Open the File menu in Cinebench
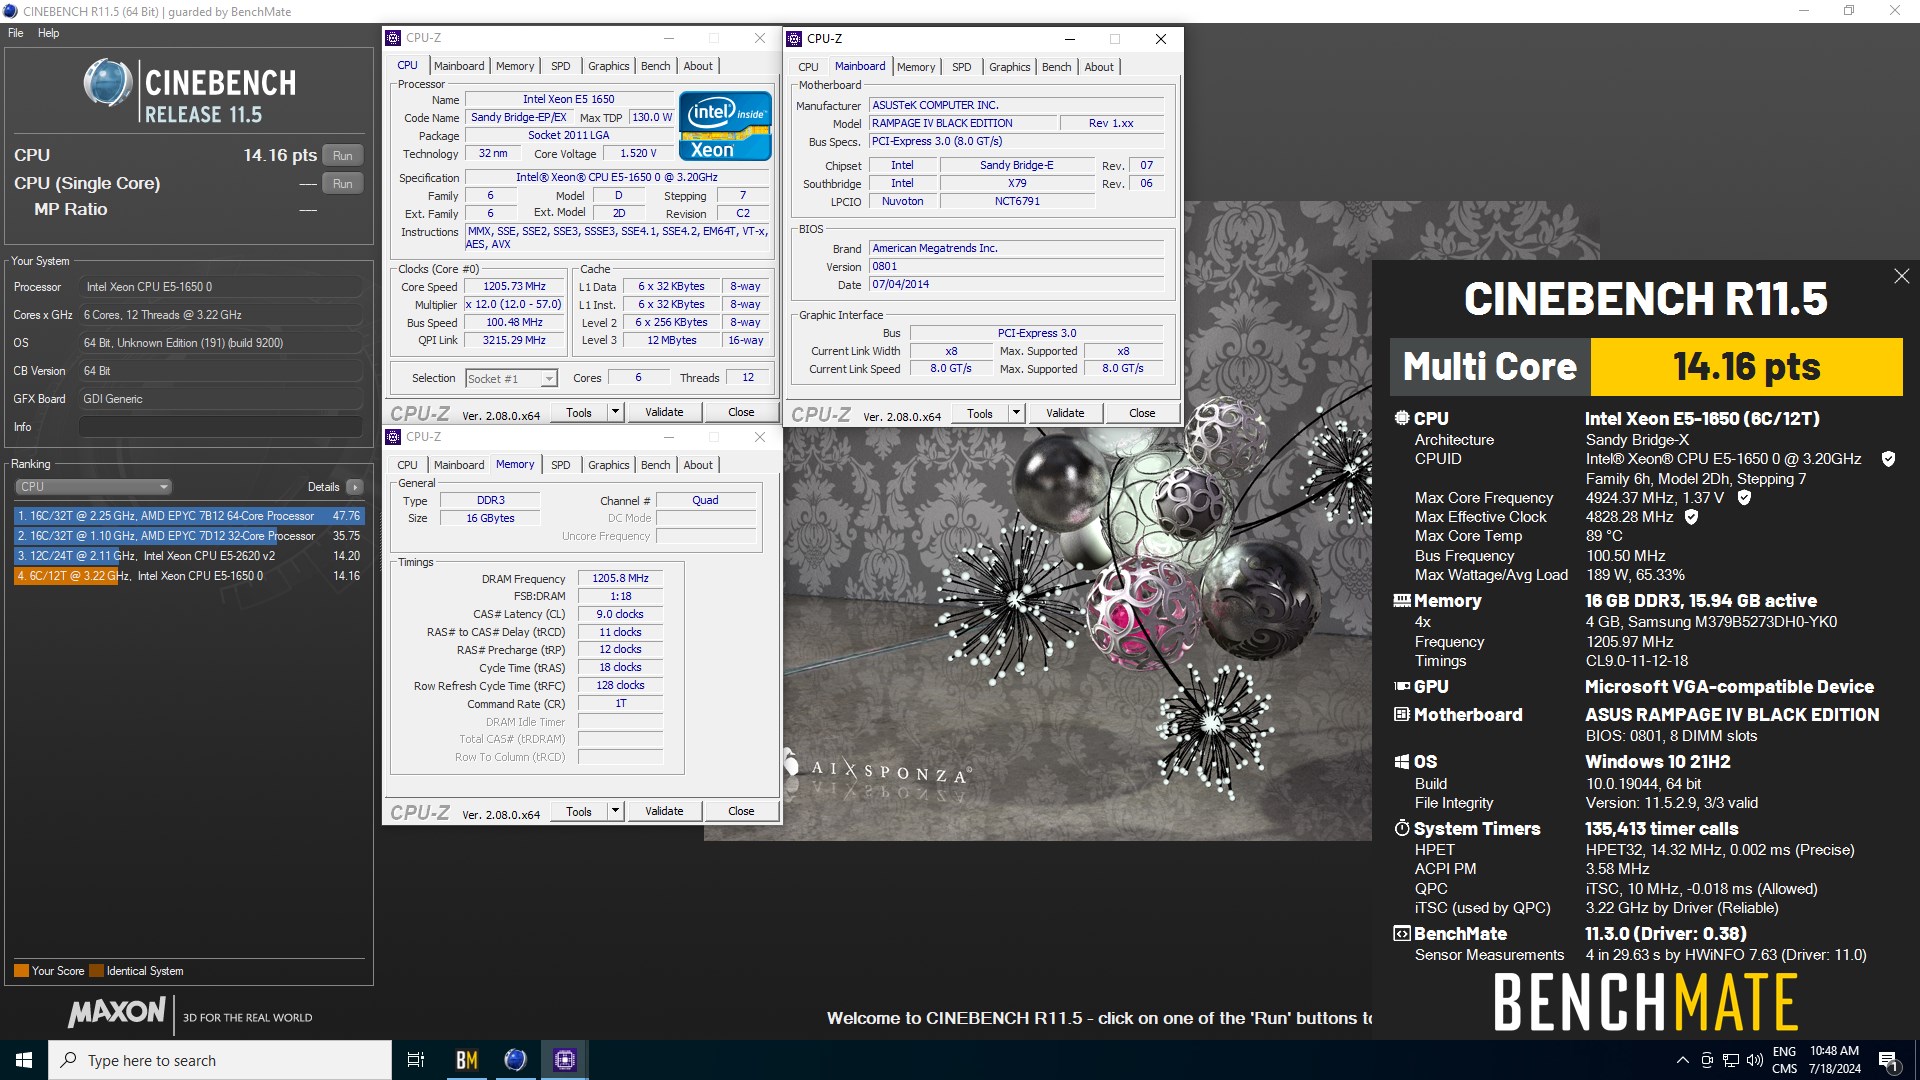1920x1080 pixels. click(x=16, y=33)
